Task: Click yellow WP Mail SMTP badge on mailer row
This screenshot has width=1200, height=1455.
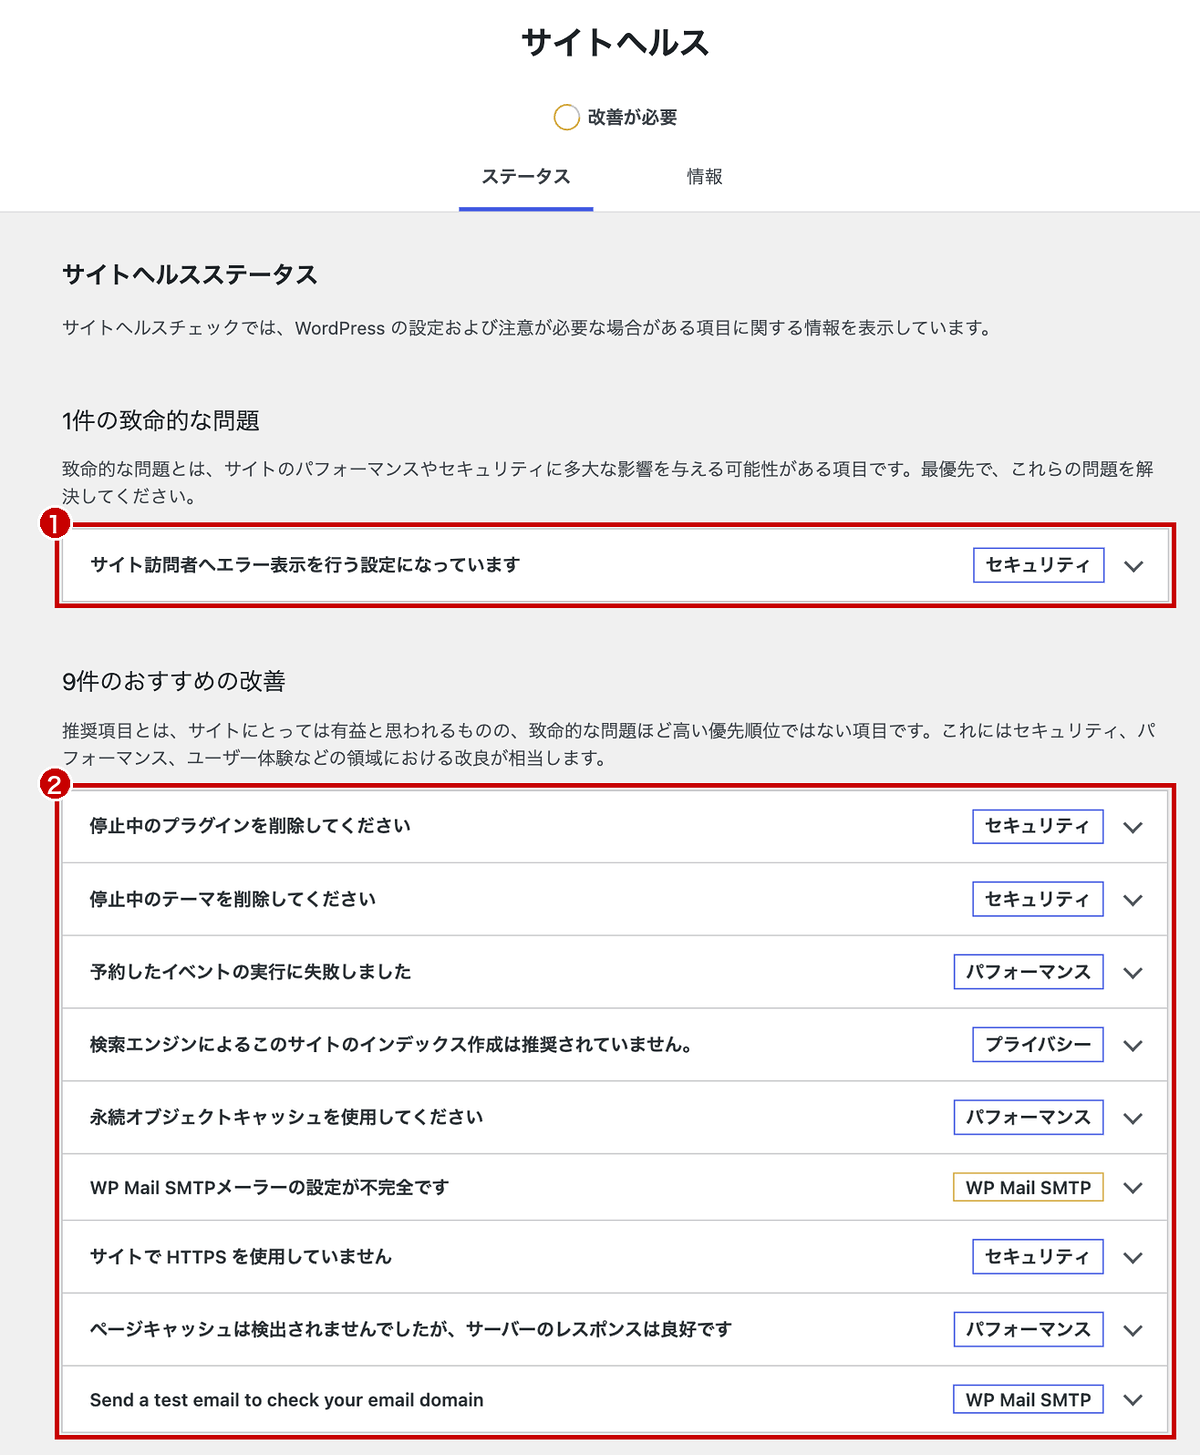Action: [1029, 1187]
